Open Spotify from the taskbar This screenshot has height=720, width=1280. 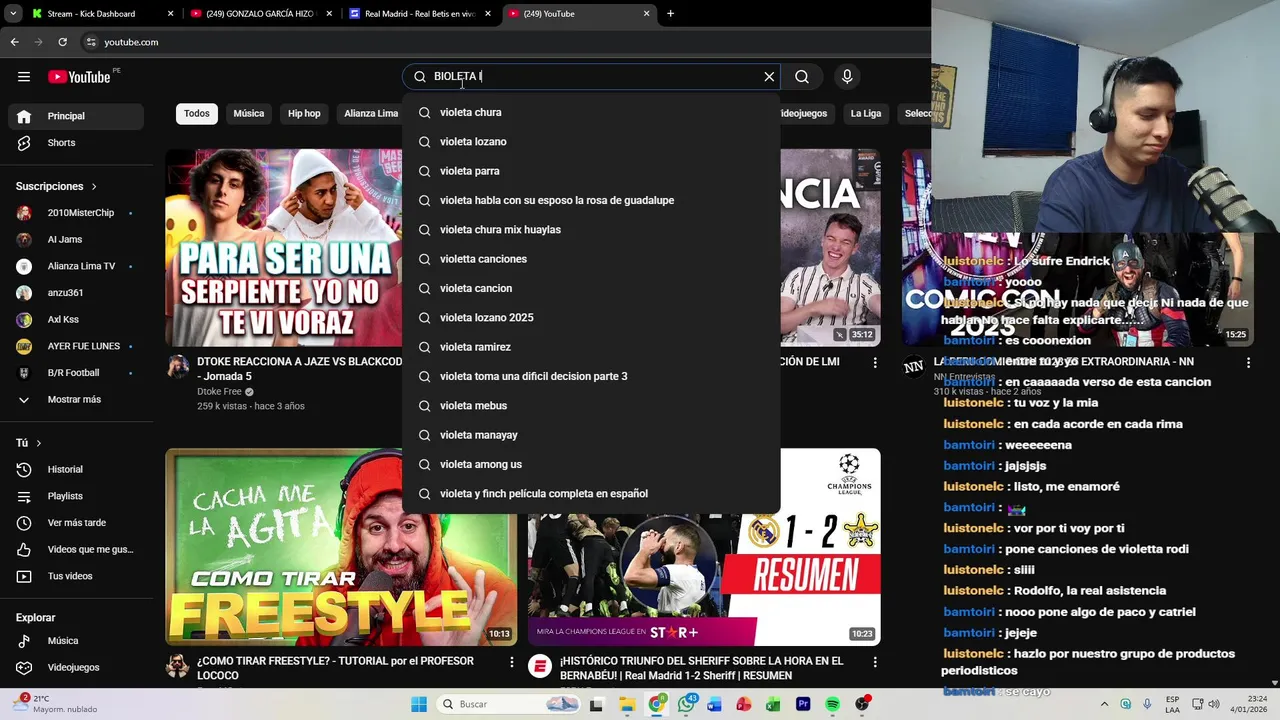point(832,704)
